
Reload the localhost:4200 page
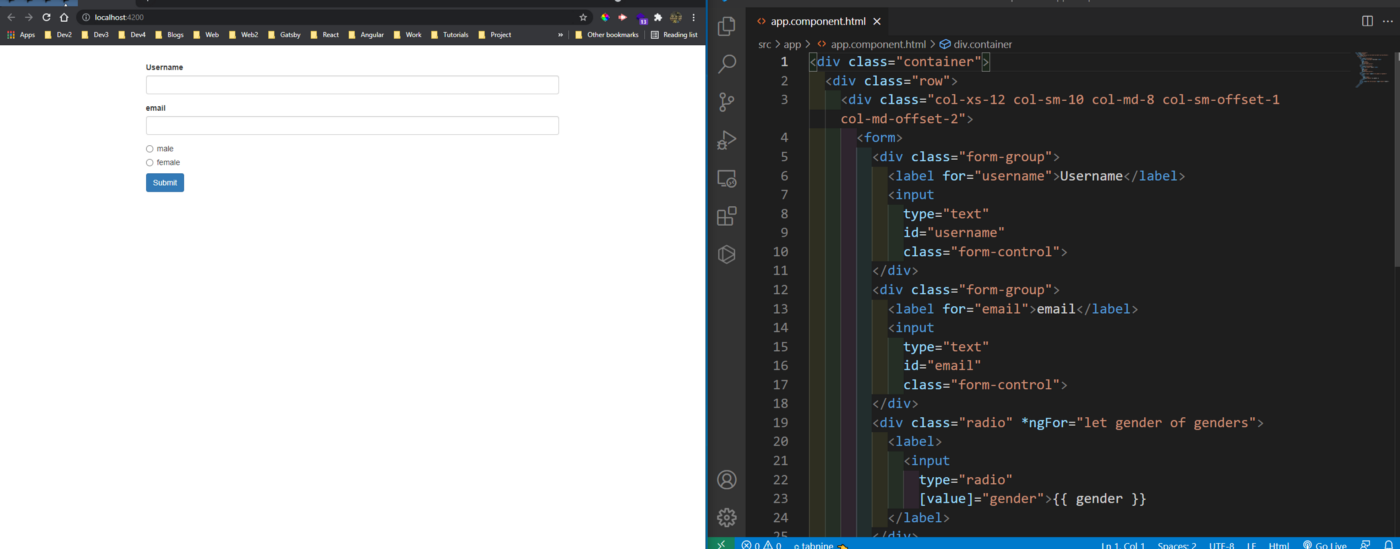pos(46,17)
